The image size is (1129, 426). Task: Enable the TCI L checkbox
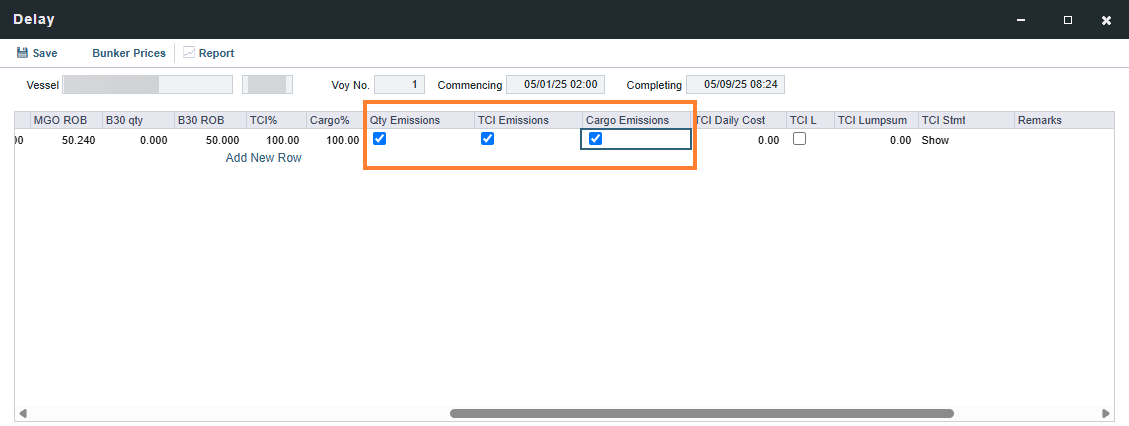tap(799, 139)
